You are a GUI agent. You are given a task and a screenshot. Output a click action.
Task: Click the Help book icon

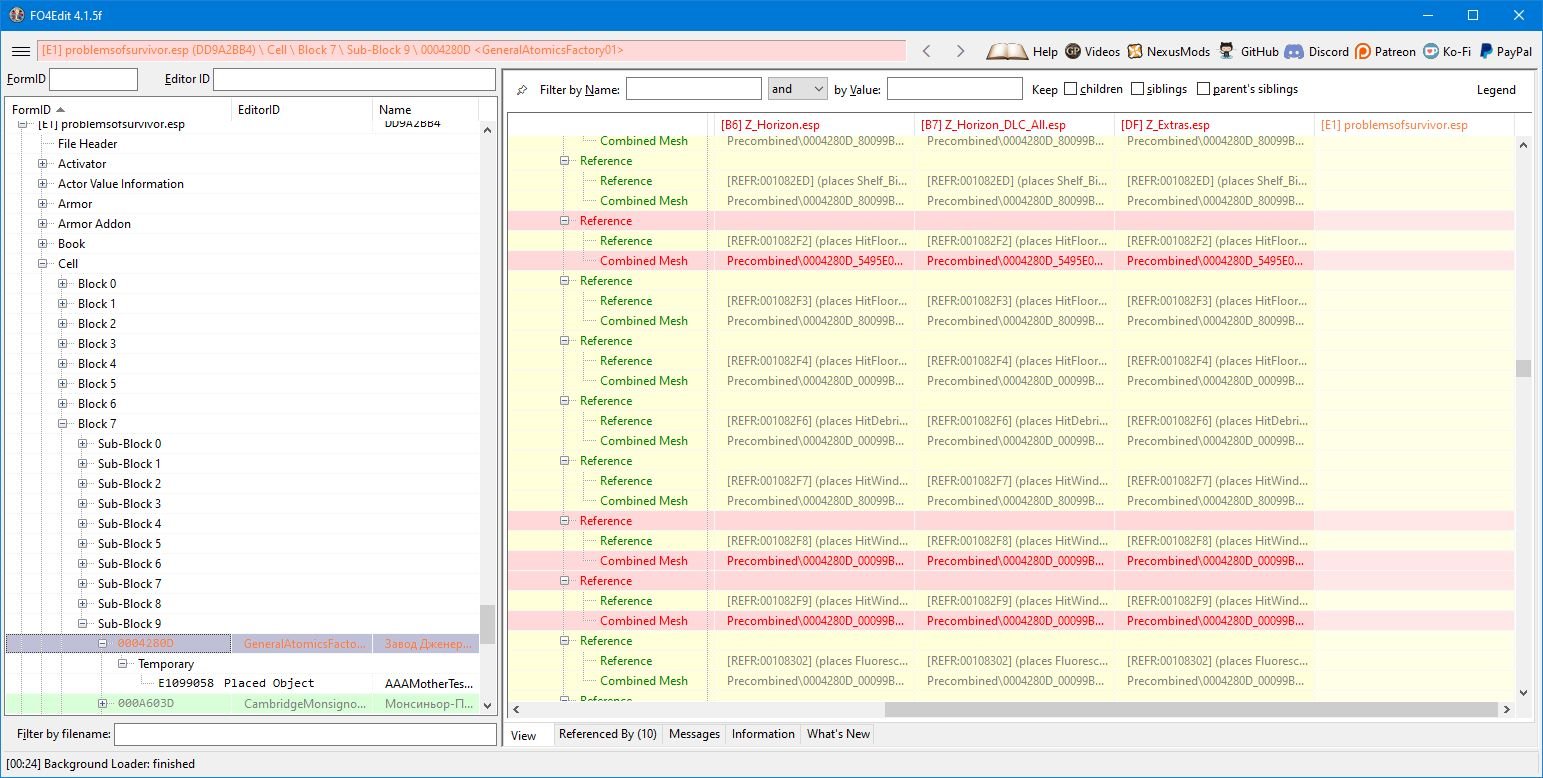pos(1006,51)
